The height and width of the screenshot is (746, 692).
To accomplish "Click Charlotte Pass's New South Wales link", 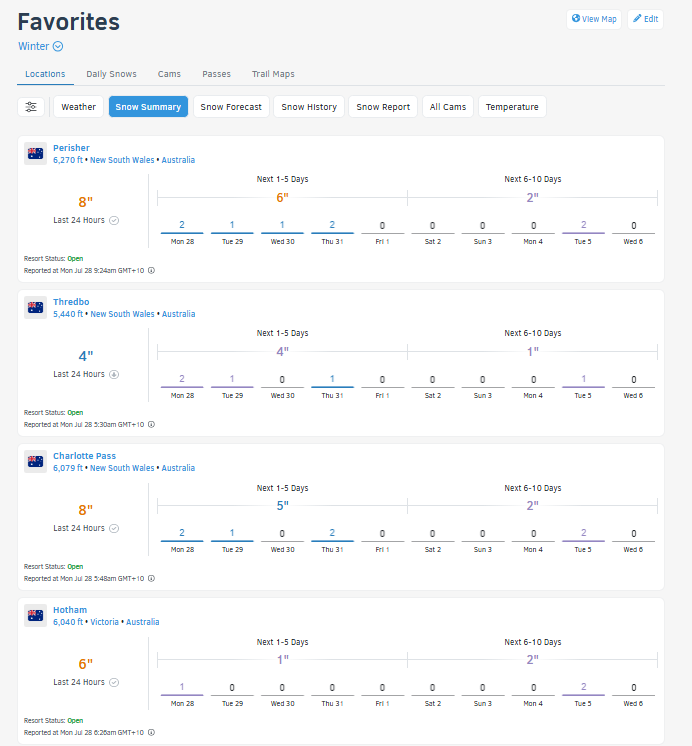I will click(122, 468).
